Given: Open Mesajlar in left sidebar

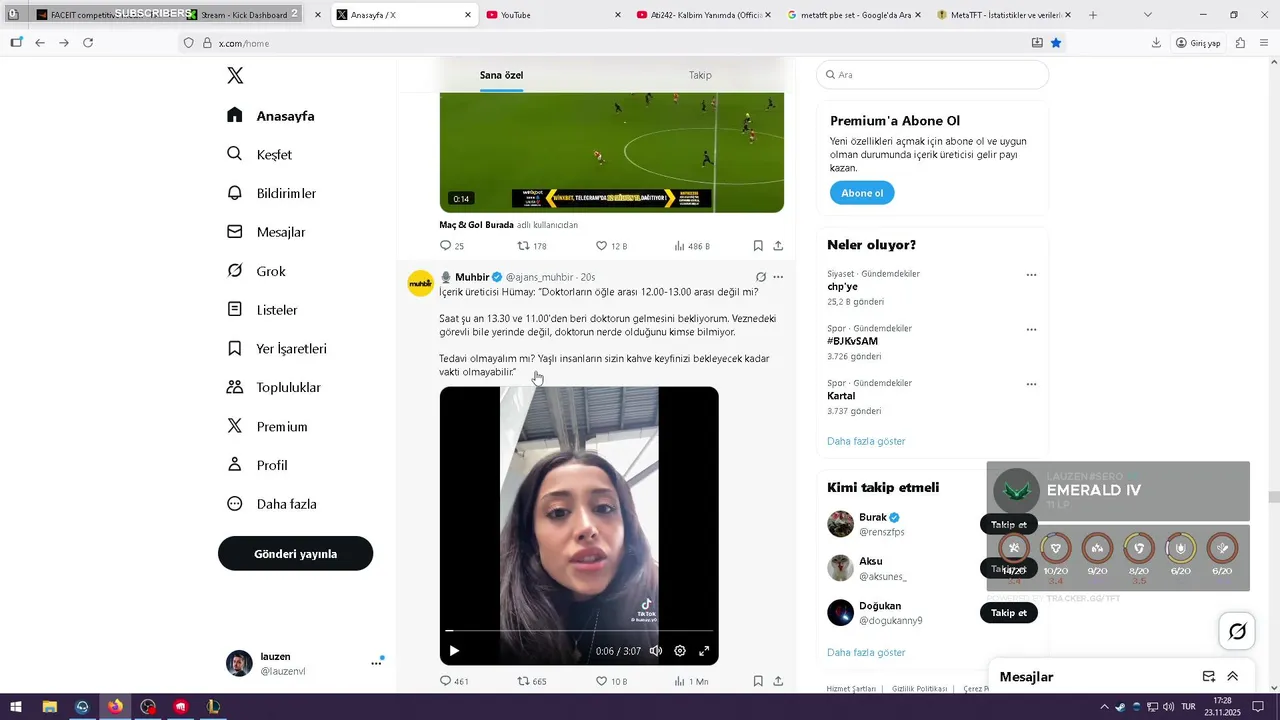Looking at the screenshot, I should tap(267, 232).
